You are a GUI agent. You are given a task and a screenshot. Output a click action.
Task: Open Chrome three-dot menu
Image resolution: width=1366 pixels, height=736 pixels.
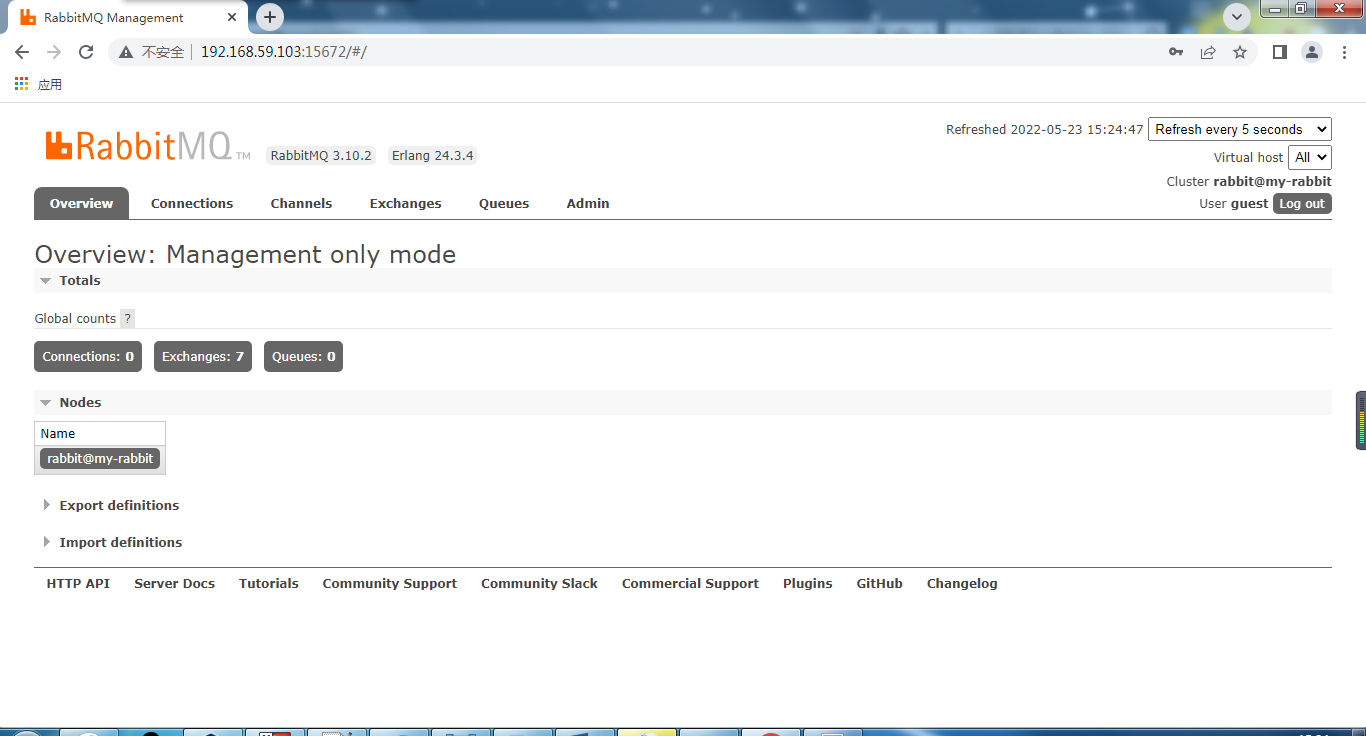pyautogui.click(x=1344, y=52)
